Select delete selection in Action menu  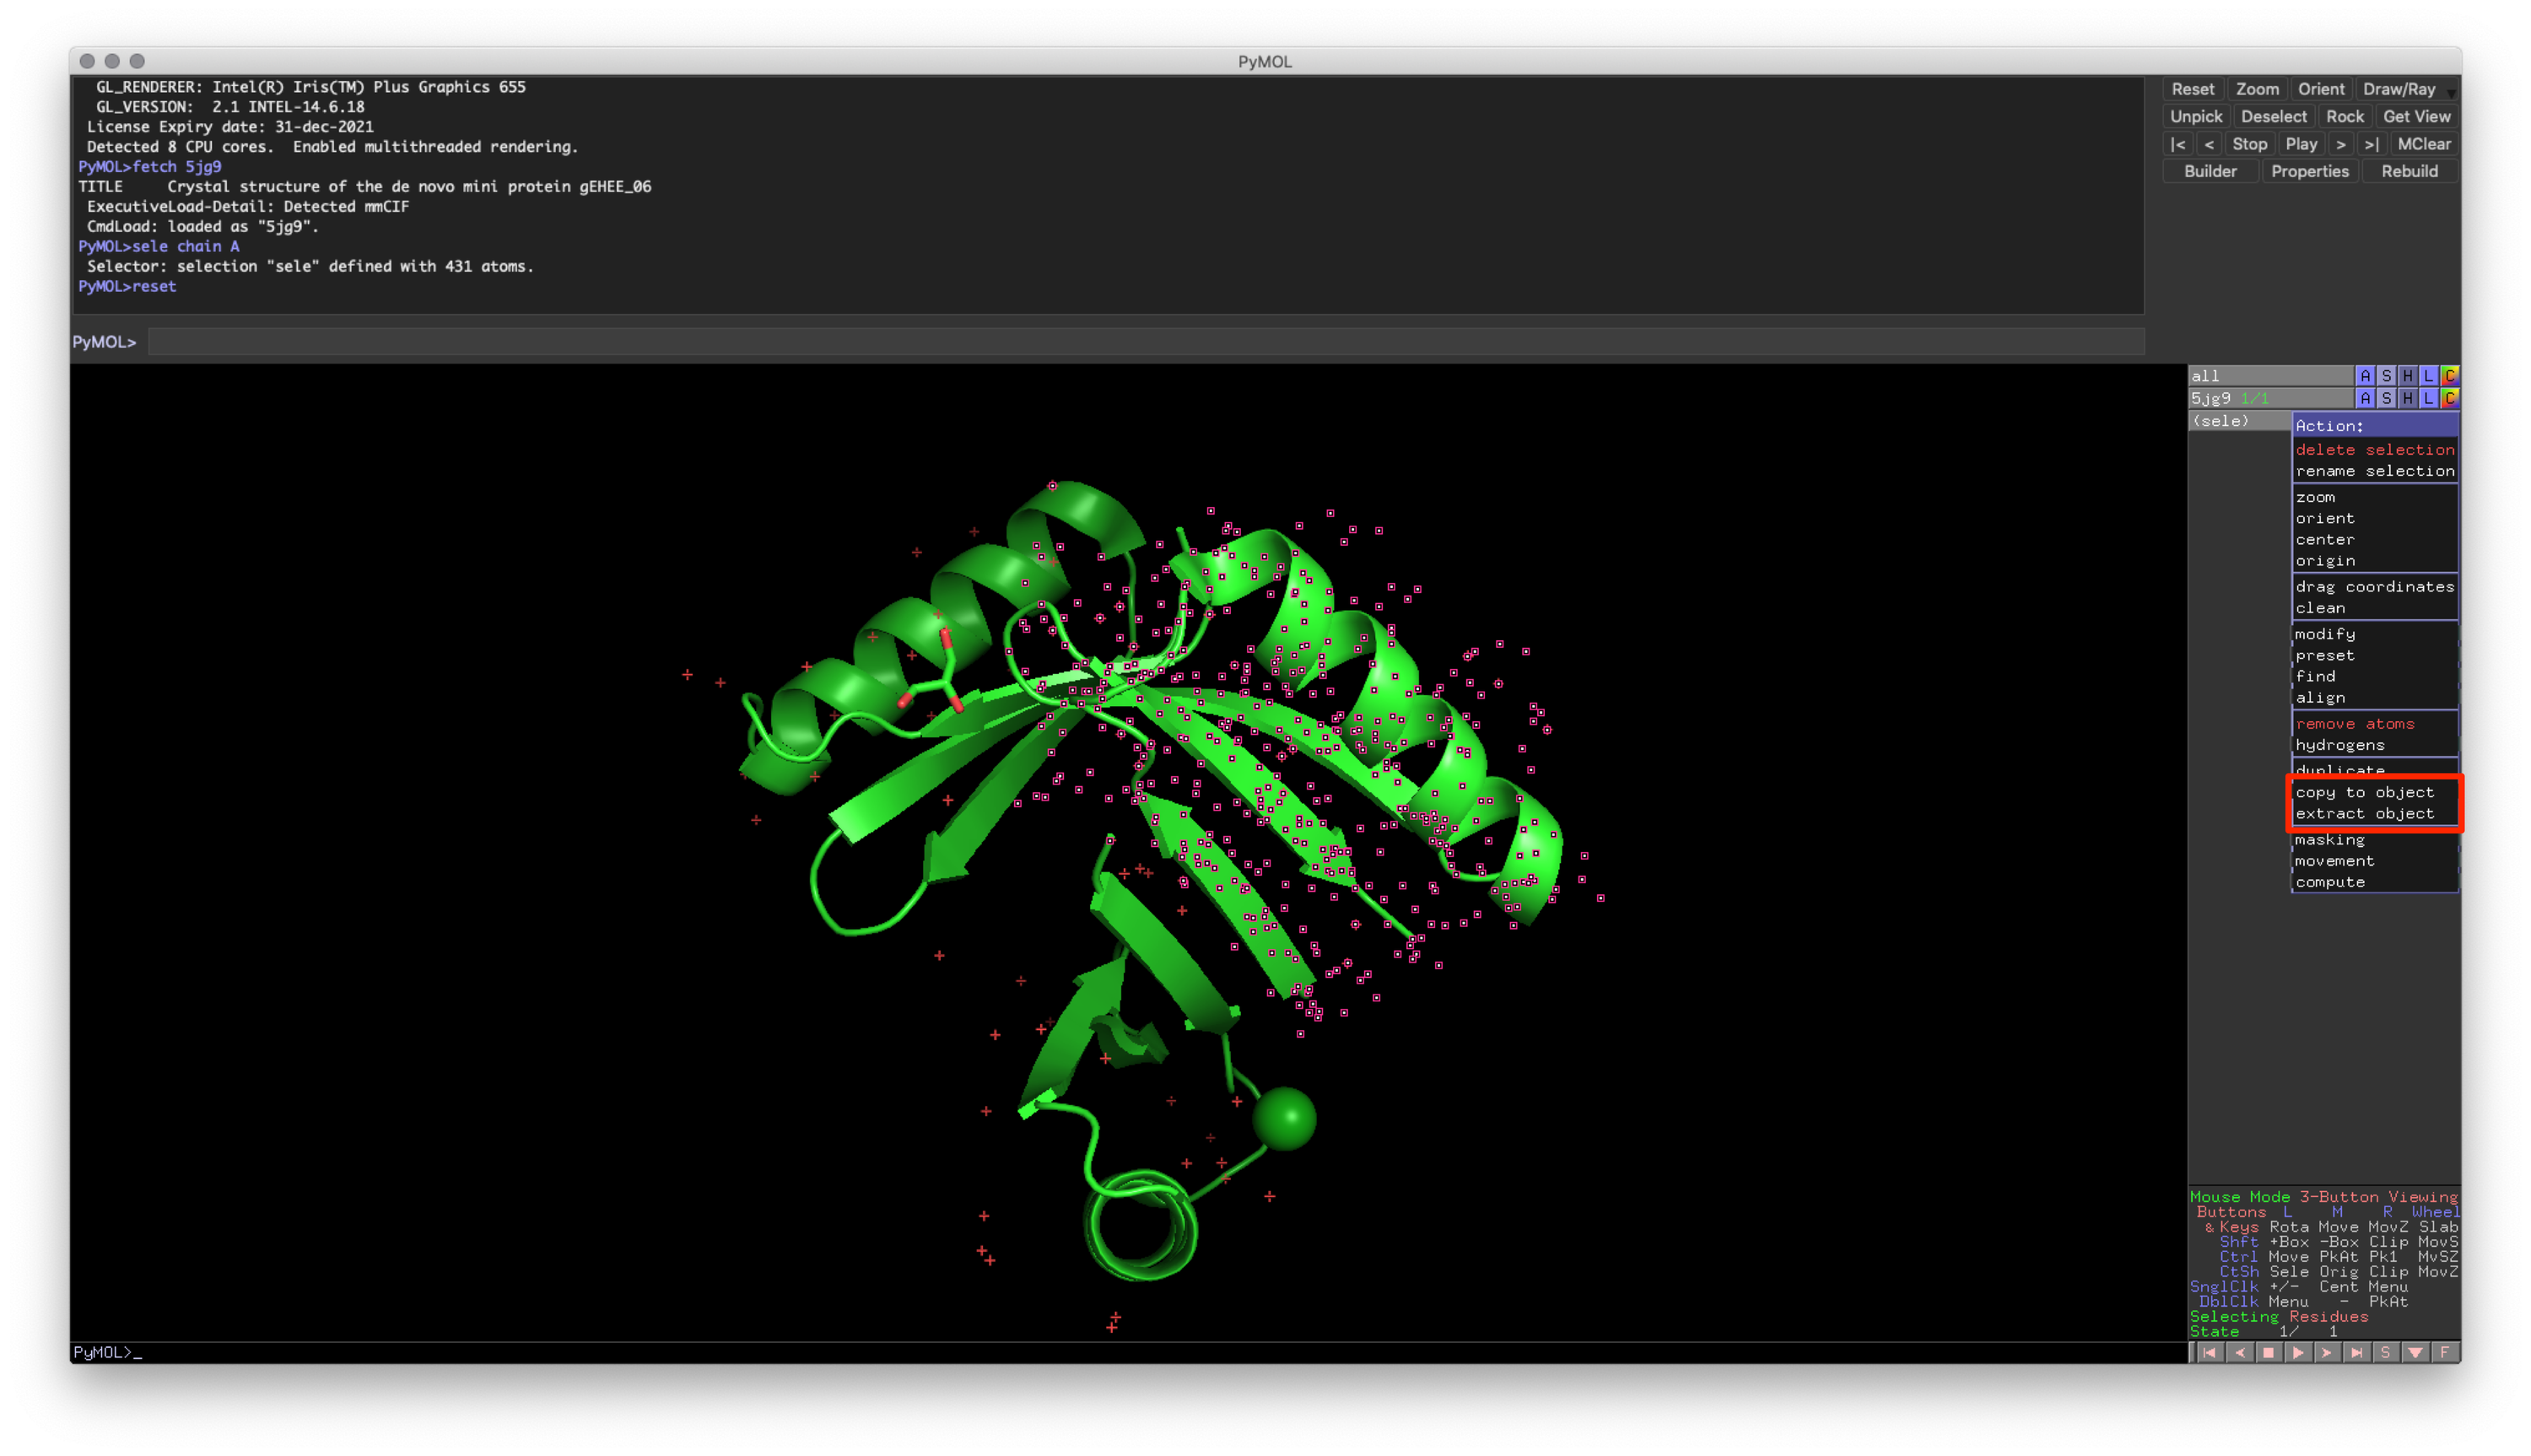tap(2374, 450)
